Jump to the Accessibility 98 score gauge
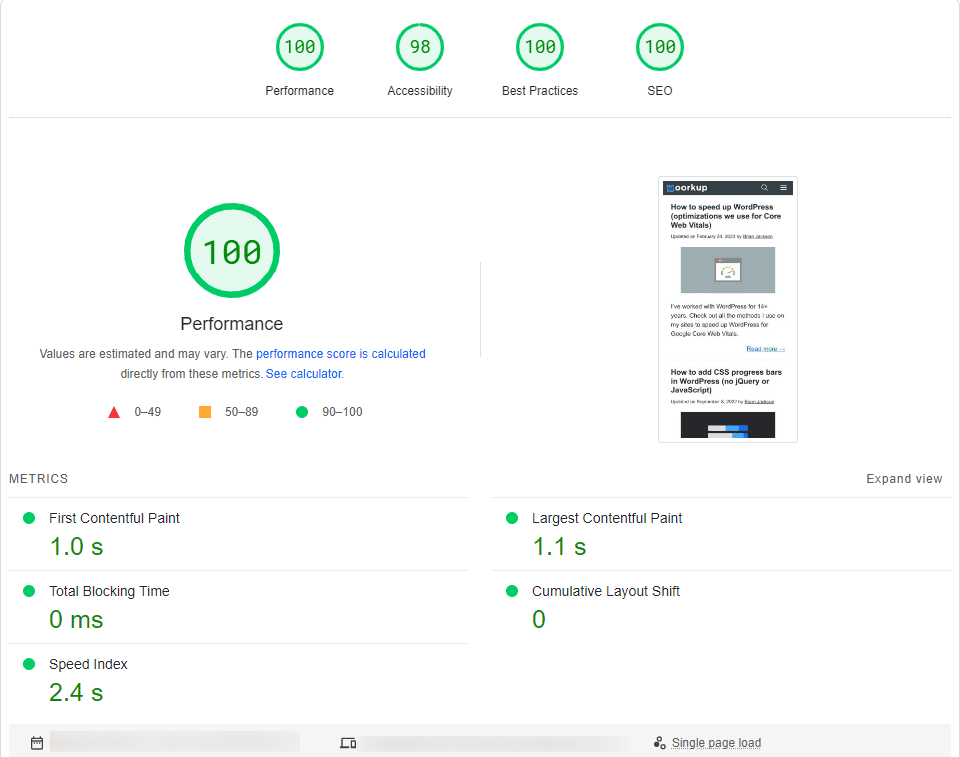 pos(420,47)
